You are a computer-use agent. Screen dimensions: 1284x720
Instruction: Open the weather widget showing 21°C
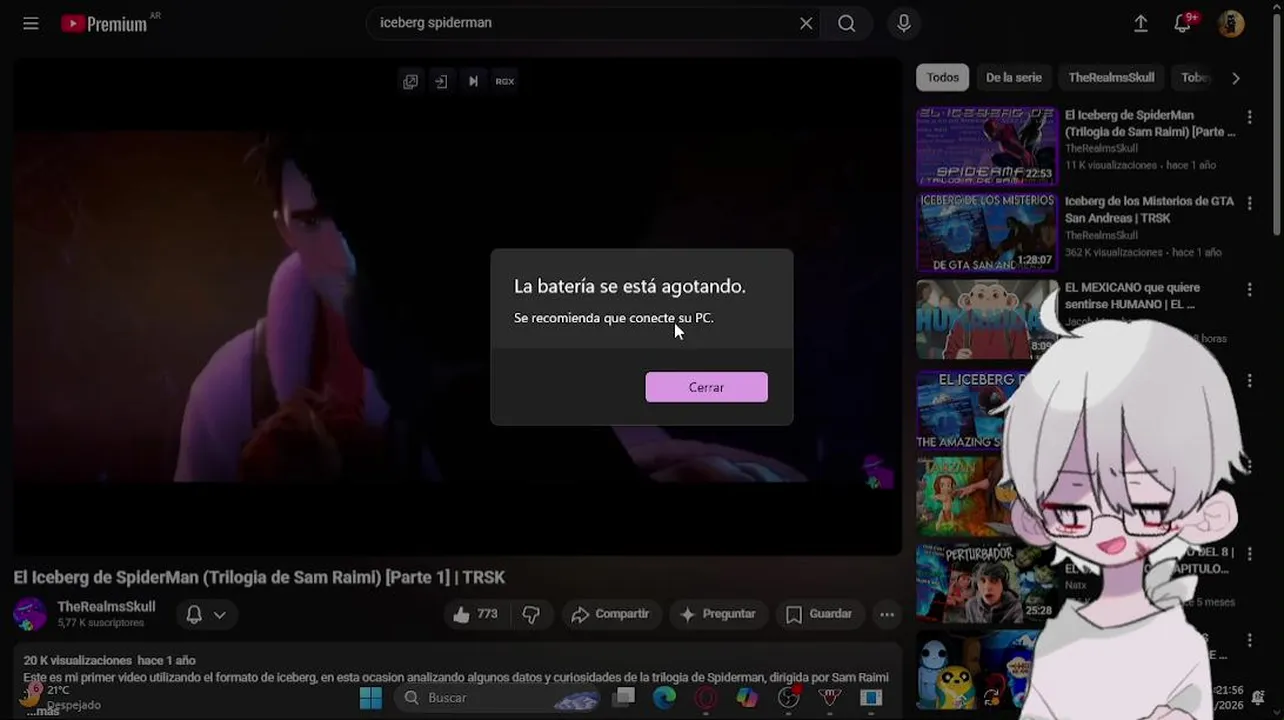click(60, 697)
